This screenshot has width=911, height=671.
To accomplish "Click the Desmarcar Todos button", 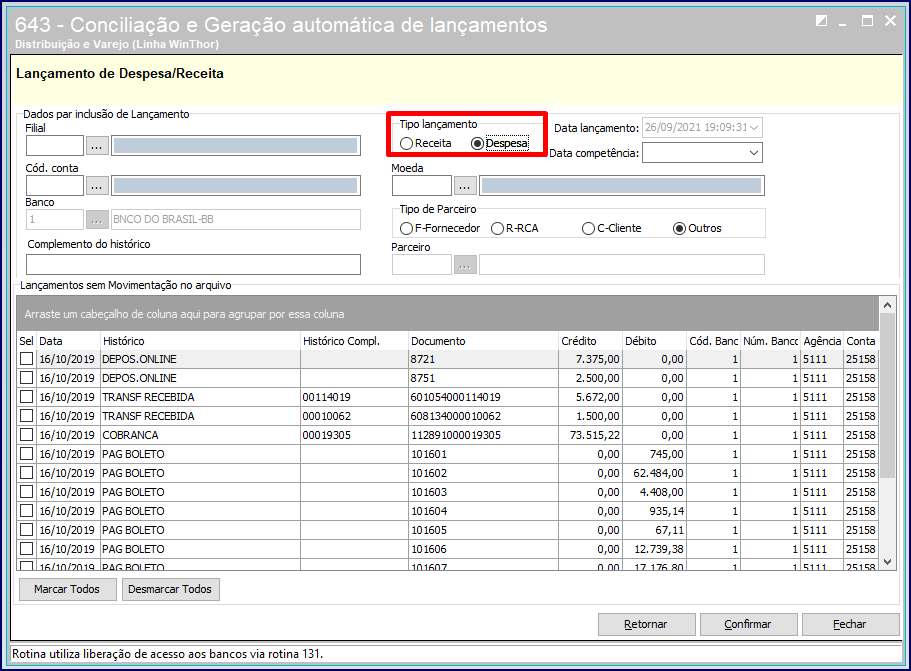I will click(170, 589).
